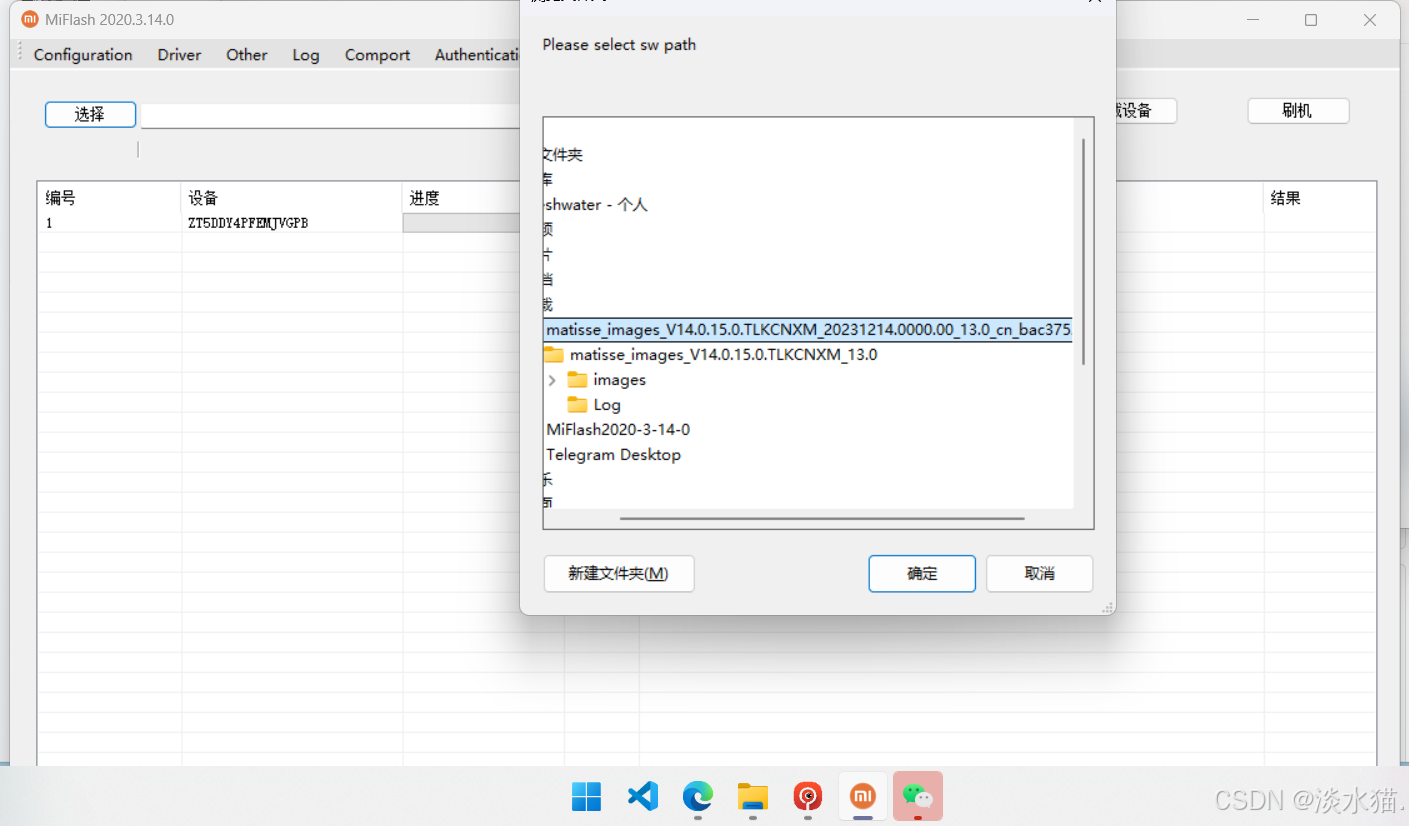
Task: Click device ID ZT5DDY4PFEMJVGPB cell
Action: coord(248,223)
